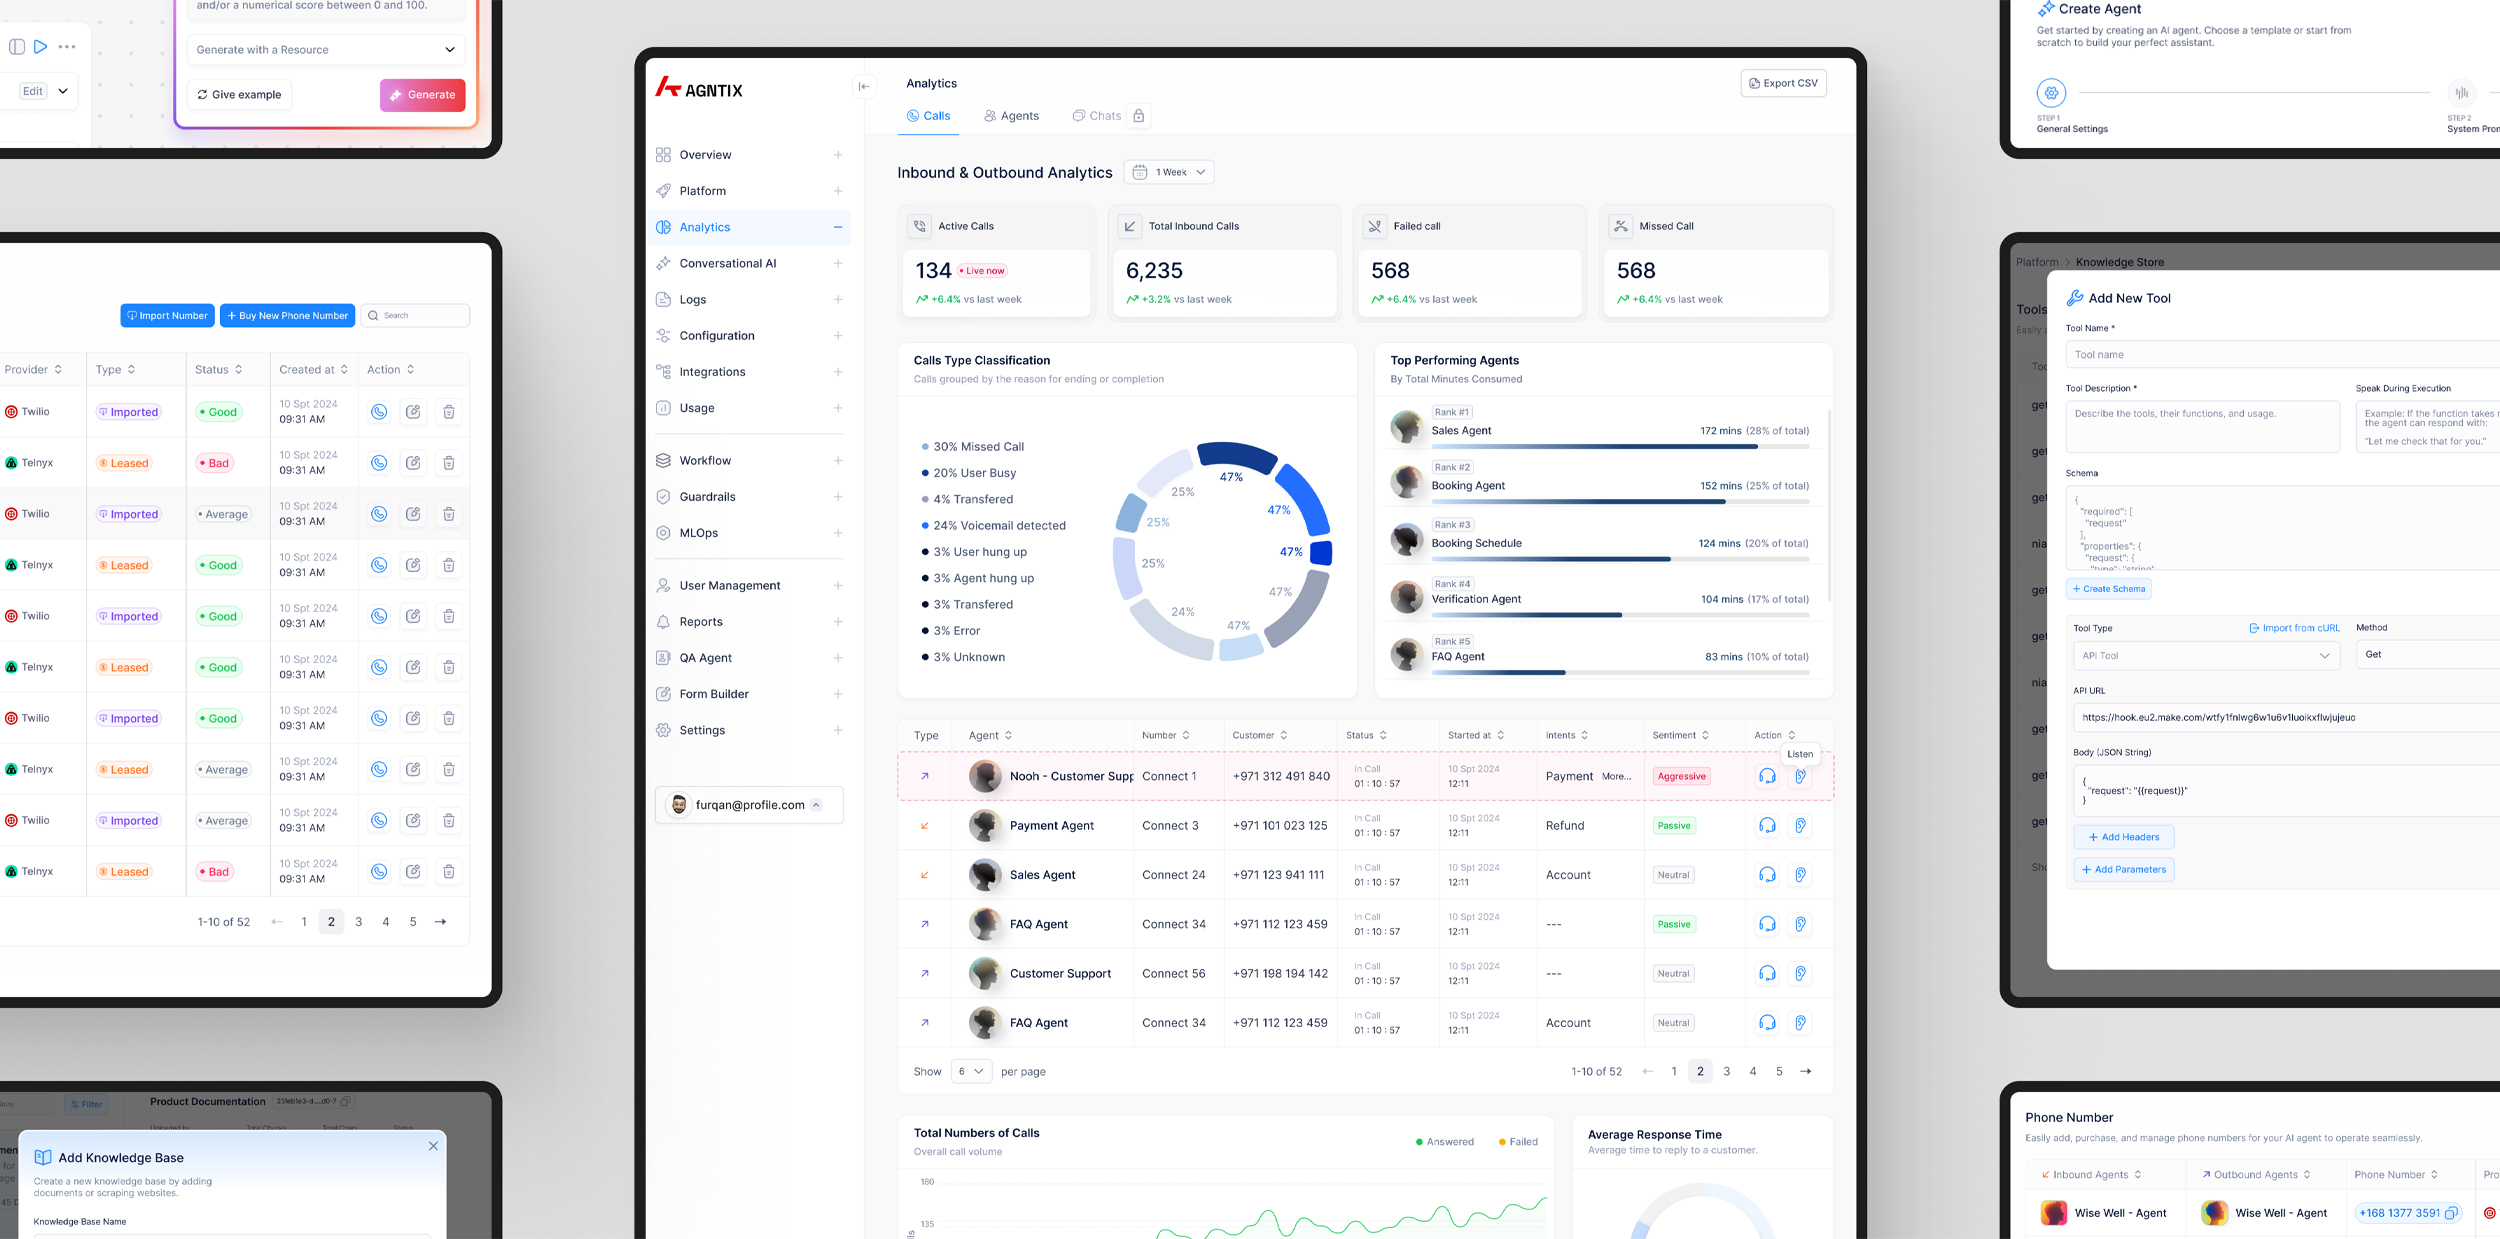Click edit icon in third phone number row
The width and height of the screenshot is (2500, 1239).
pyautogui.click(x=413, y=514)
